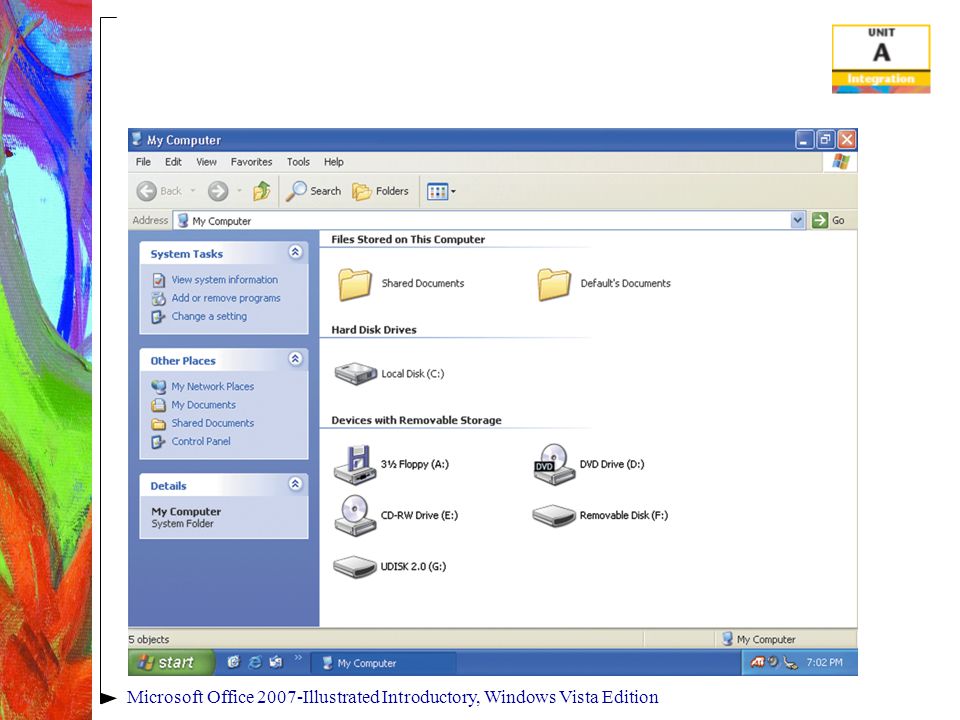
Task: Open the Help menu
Action: tap(334, 162)
